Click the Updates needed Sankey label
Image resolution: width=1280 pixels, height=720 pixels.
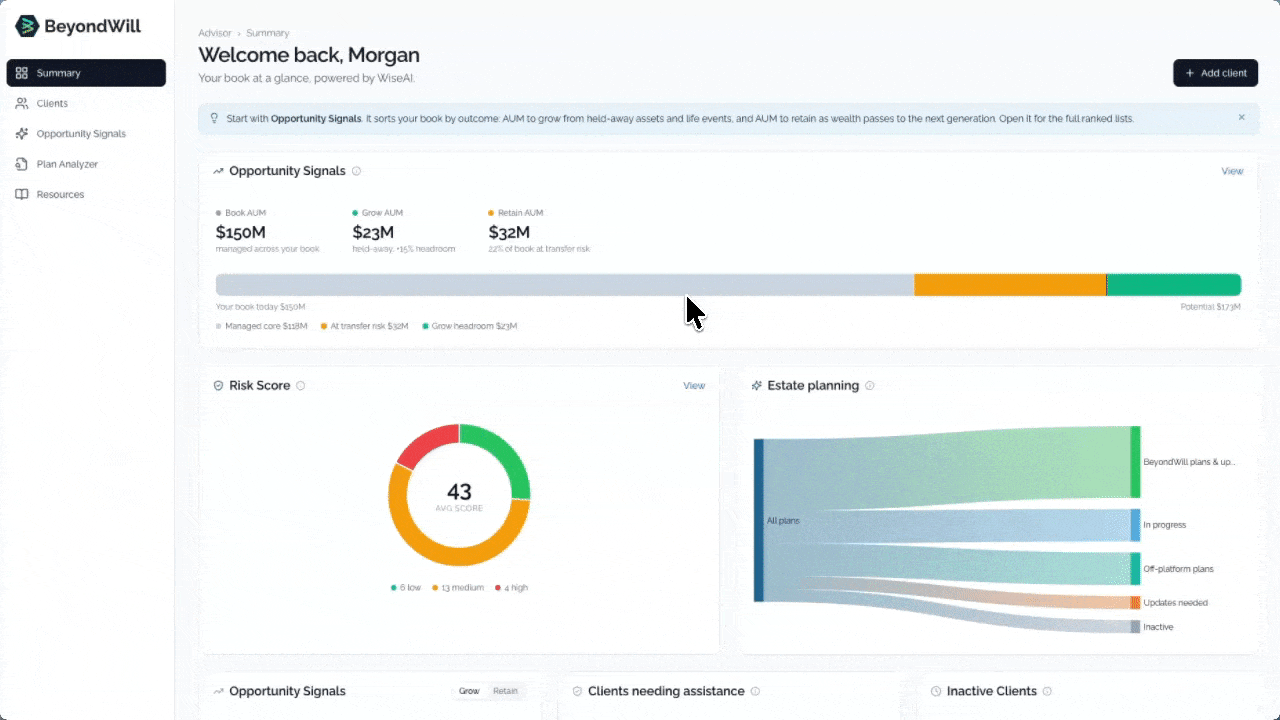[1175, 603]
